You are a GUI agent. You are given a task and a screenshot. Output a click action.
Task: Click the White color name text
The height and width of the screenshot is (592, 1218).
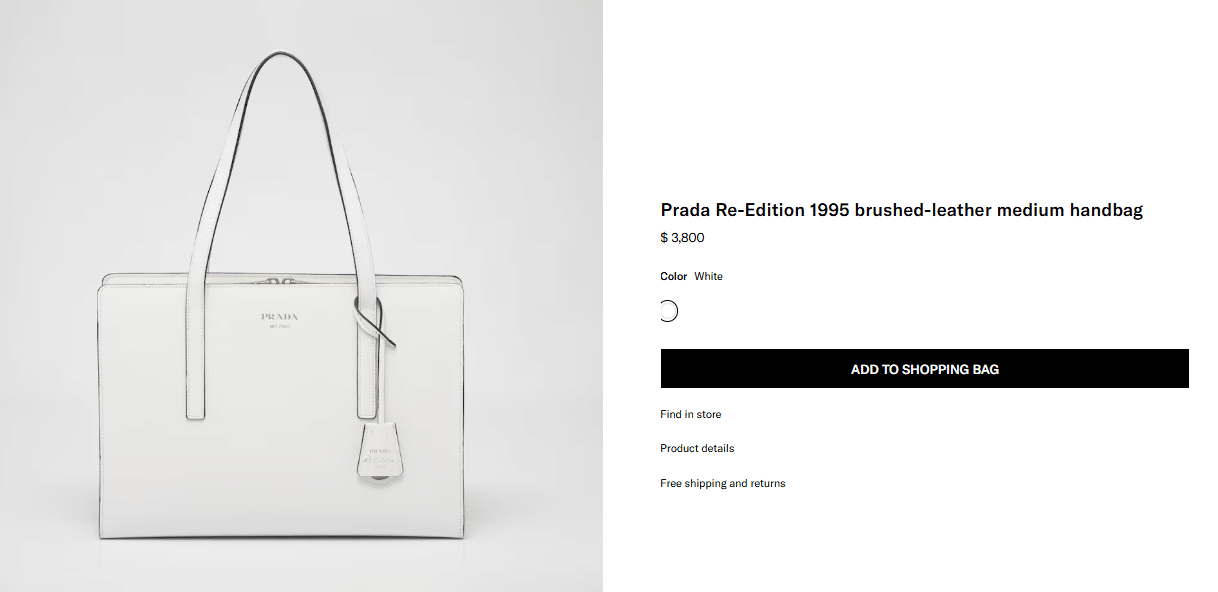[708, 276]
